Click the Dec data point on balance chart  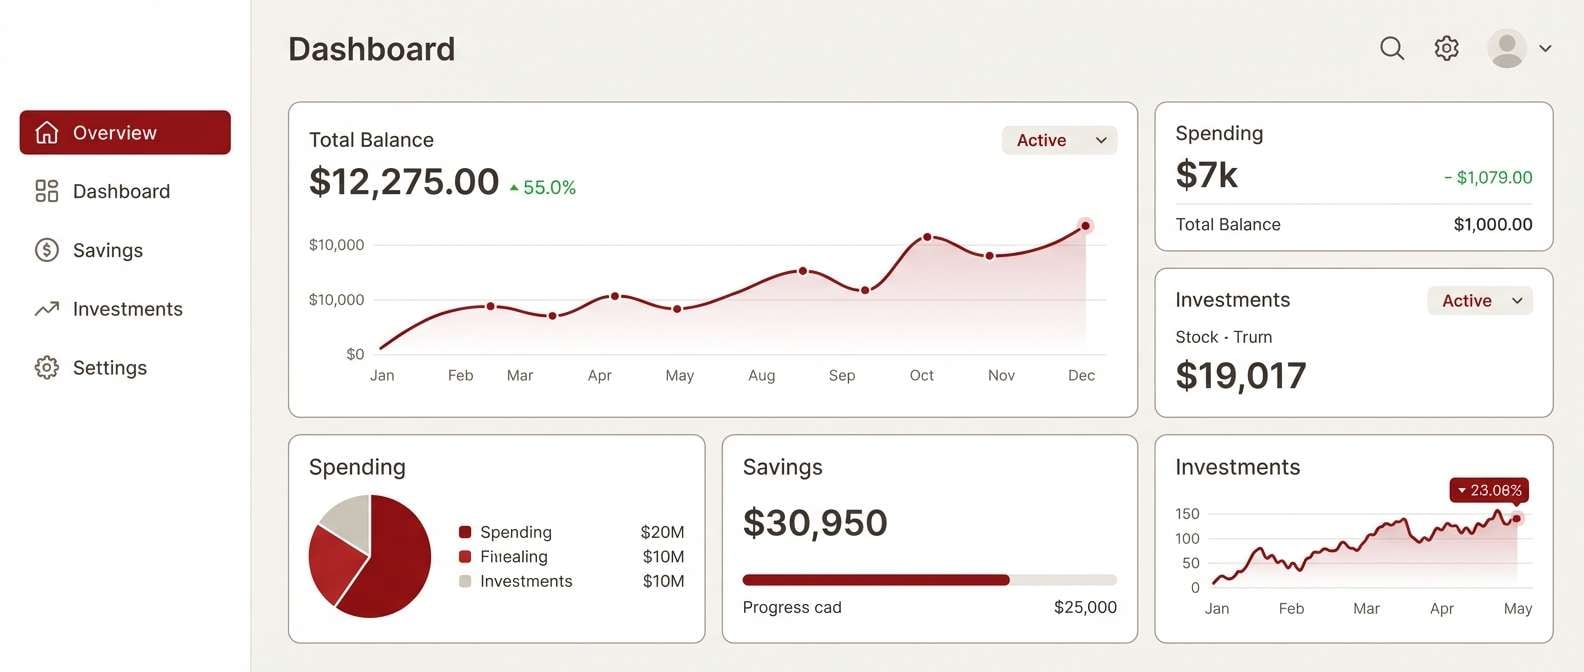coord(1085,227)
